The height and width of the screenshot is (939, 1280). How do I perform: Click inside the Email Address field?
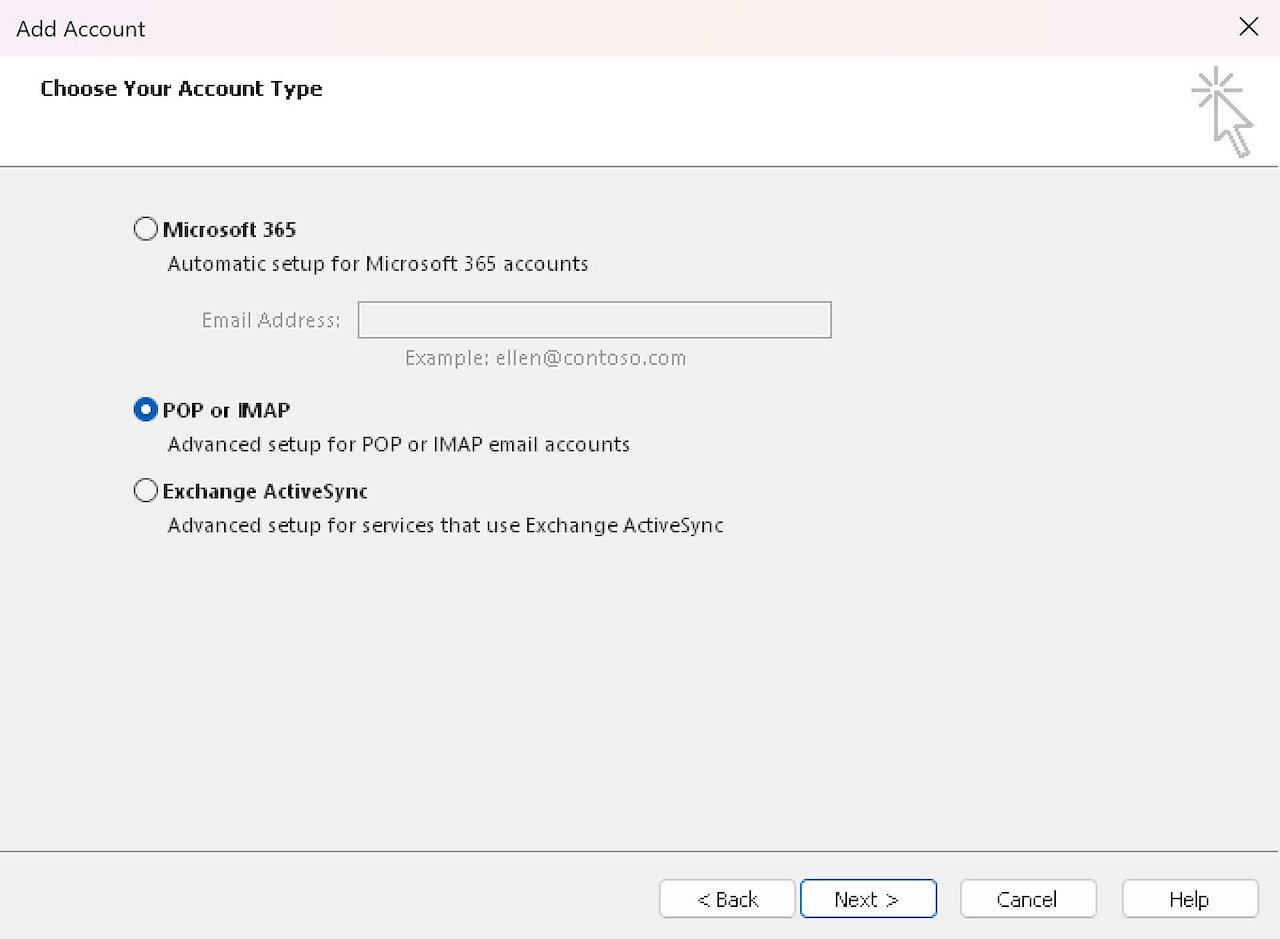click(x=594, y=319)
